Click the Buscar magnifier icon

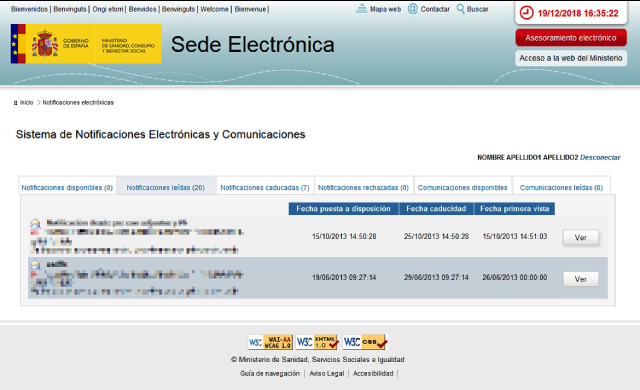point(460,9)
